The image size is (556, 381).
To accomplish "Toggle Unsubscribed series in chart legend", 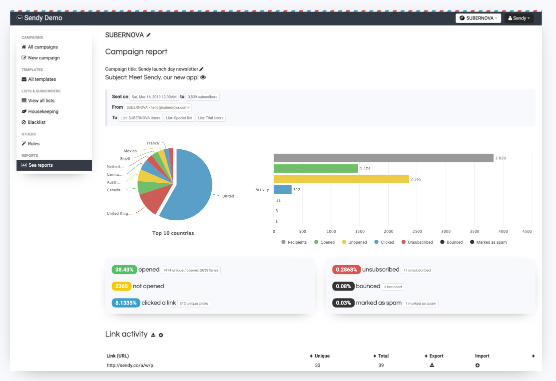I will click(x=417, y=242).
